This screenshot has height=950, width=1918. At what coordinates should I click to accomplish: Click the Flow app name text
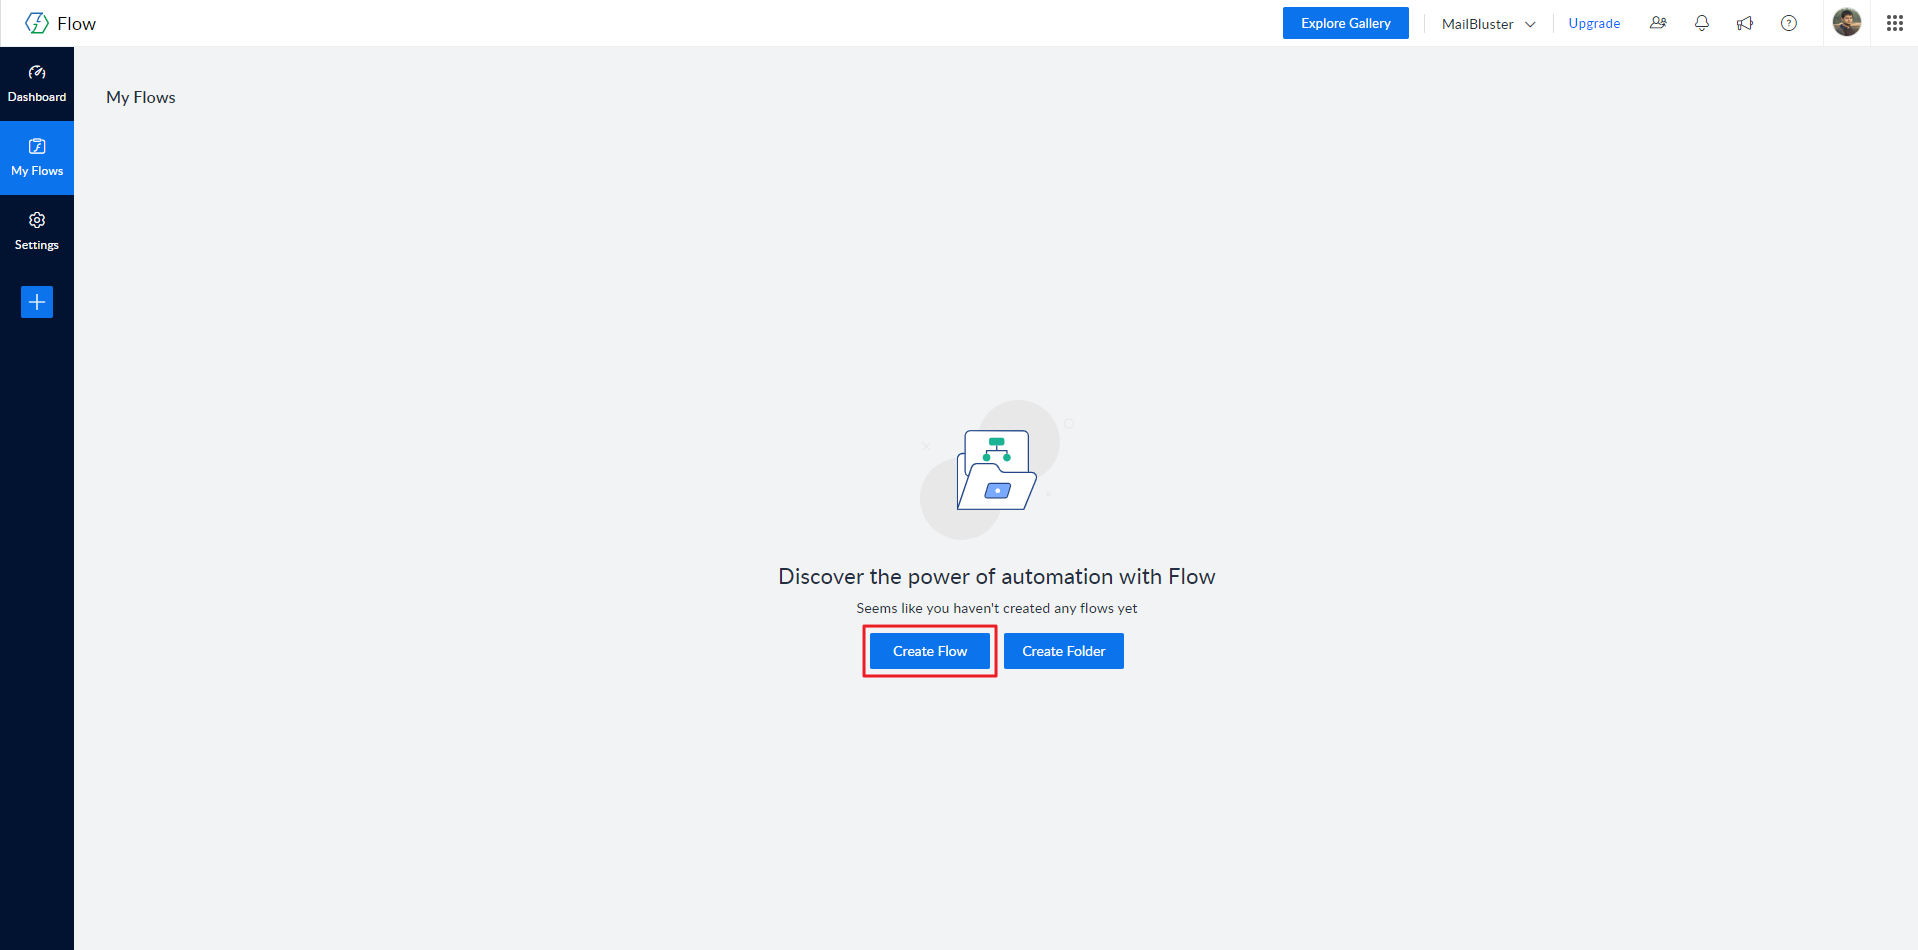pos(76,24)
